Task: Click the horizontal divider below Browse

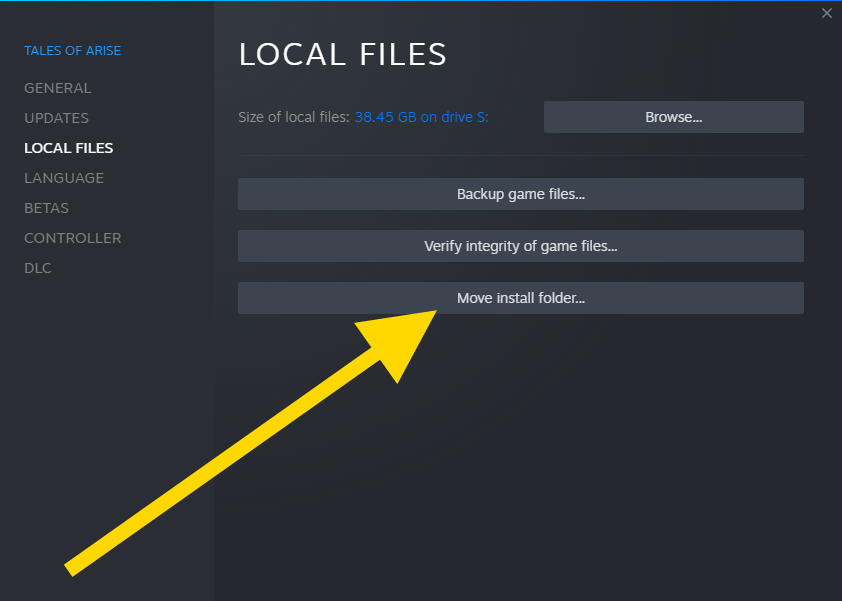Action: [x=520, y=155]
